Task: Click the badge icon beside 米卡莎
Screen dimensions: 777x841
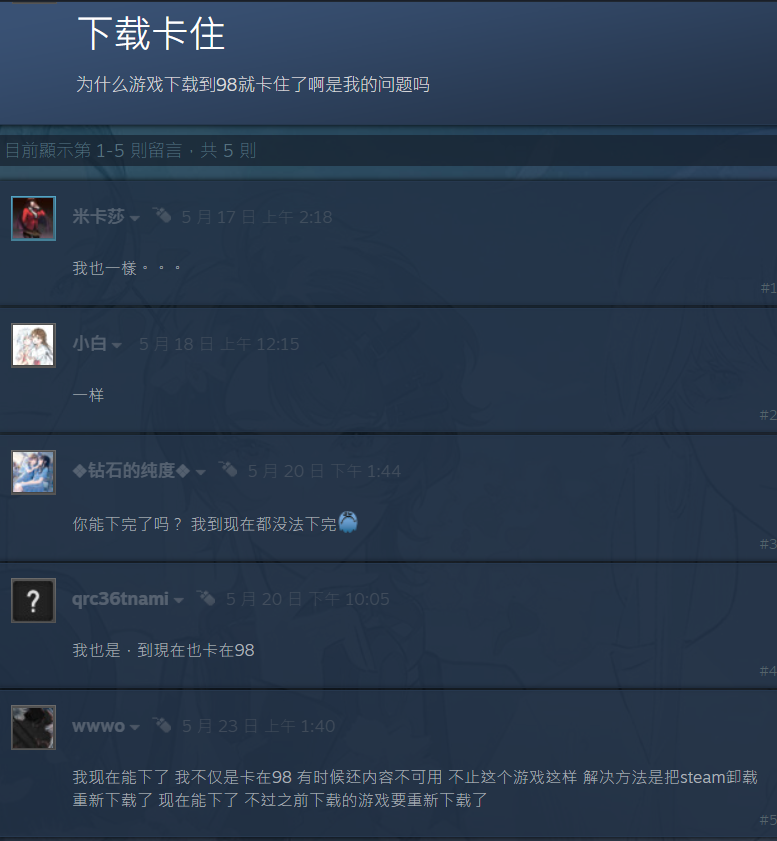Action: pos(161,215)
